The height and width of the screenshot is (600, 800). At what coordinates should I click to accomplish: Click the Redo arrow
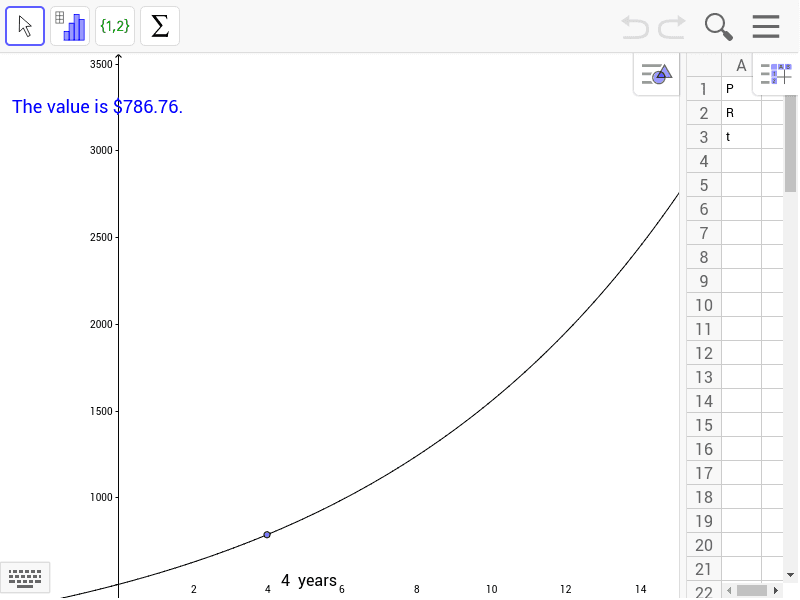tap(672, 26)
